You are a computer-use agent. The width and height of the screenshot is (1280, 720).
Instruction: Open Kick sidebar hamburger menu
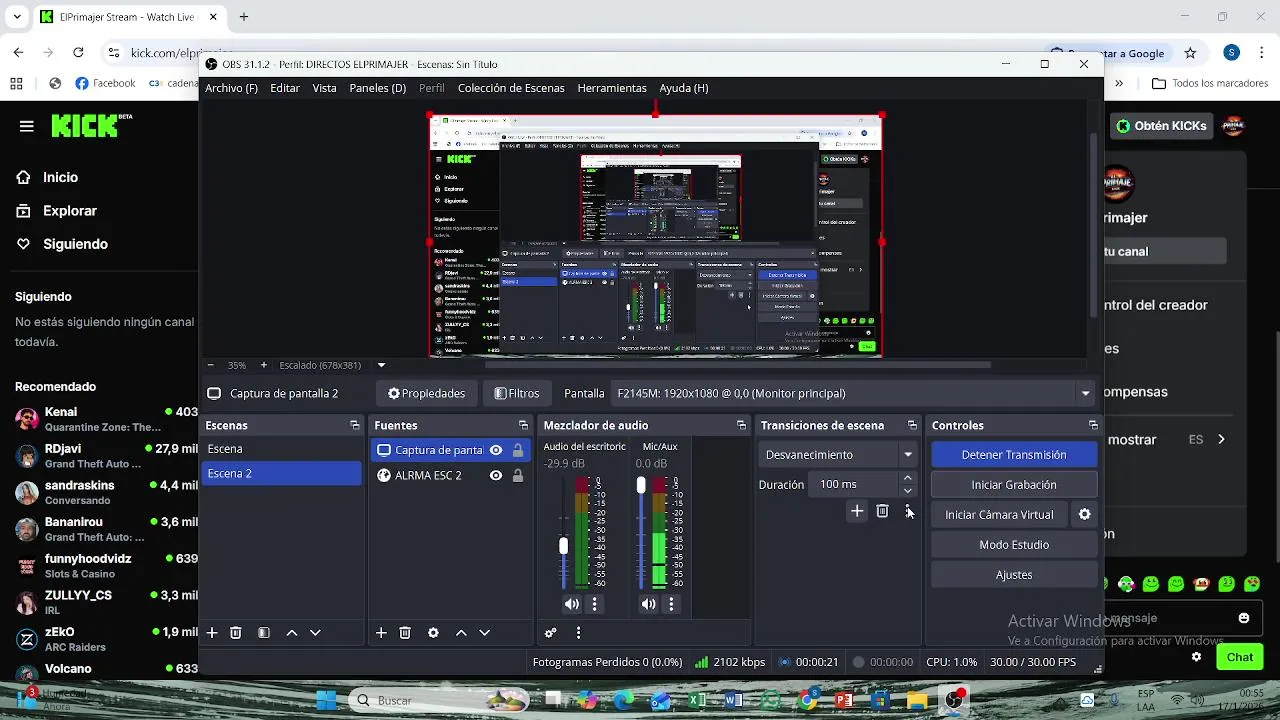27,126
